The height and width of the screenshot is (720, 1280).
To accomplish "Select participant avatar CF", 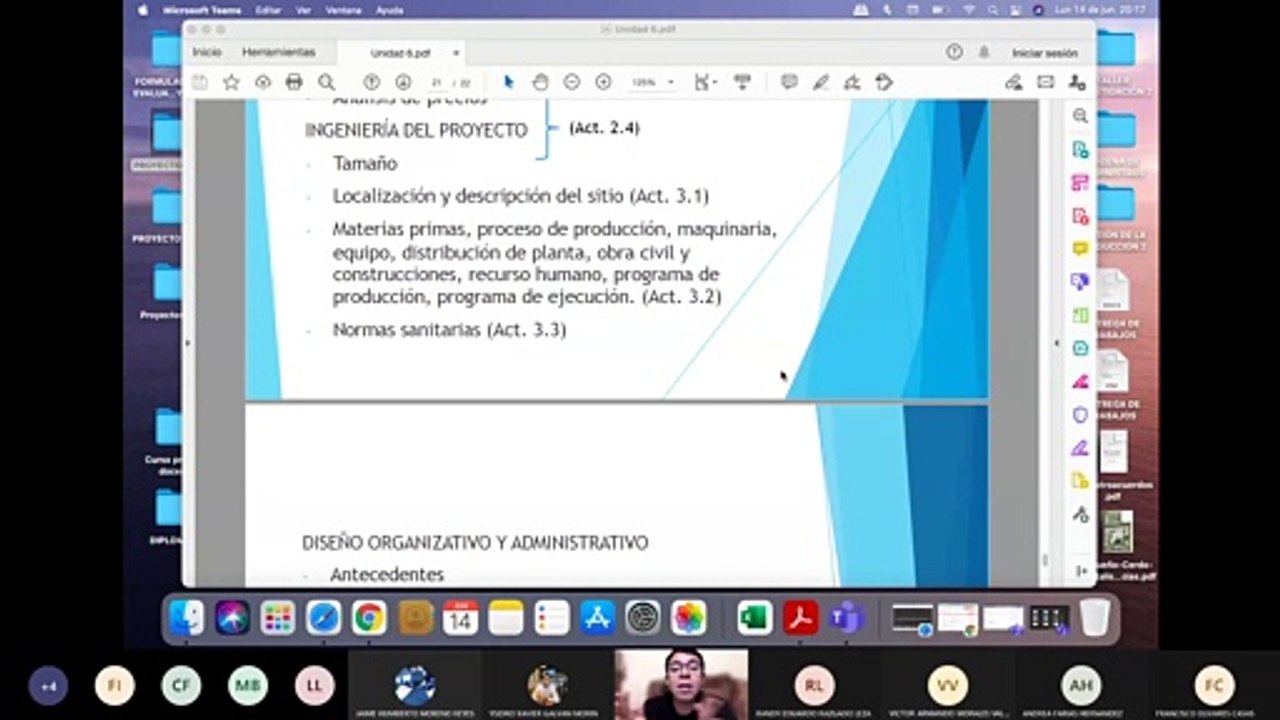I will 181,686.
